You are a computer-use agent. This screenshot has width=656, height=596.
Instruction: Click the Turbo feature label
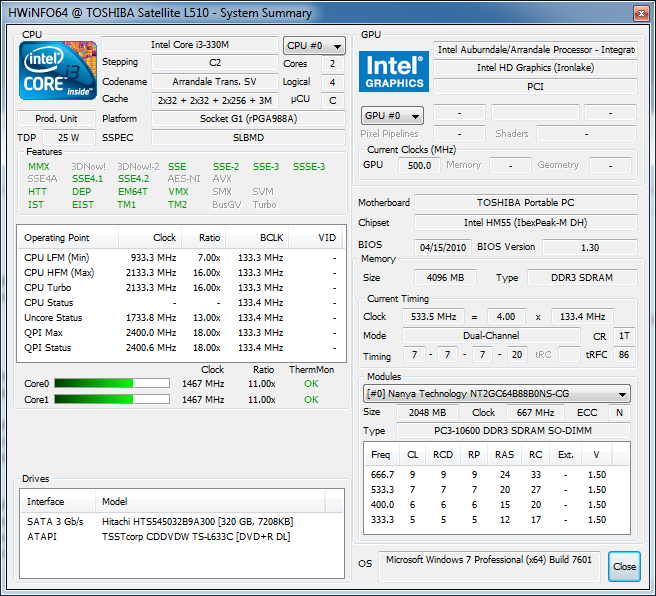pyautogui.click(x=264, y=205)
